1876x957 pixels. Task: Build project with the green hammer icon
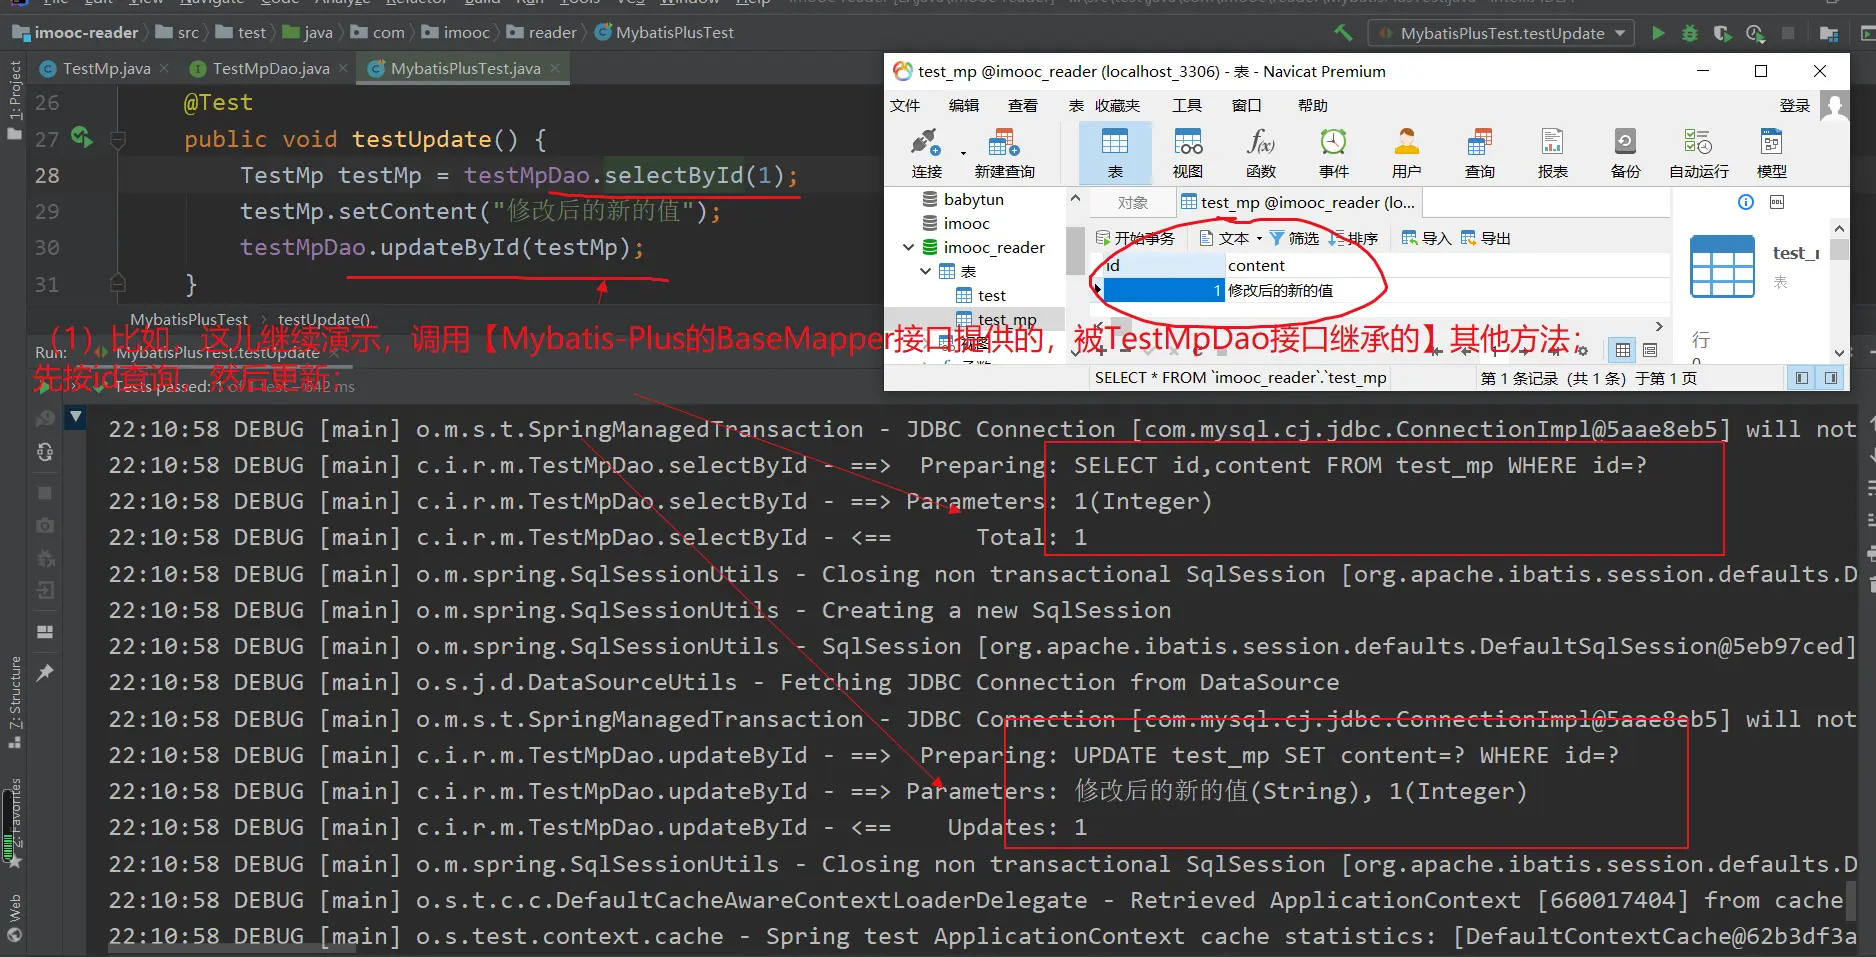pyautogui.click(x=1343, y=33)
